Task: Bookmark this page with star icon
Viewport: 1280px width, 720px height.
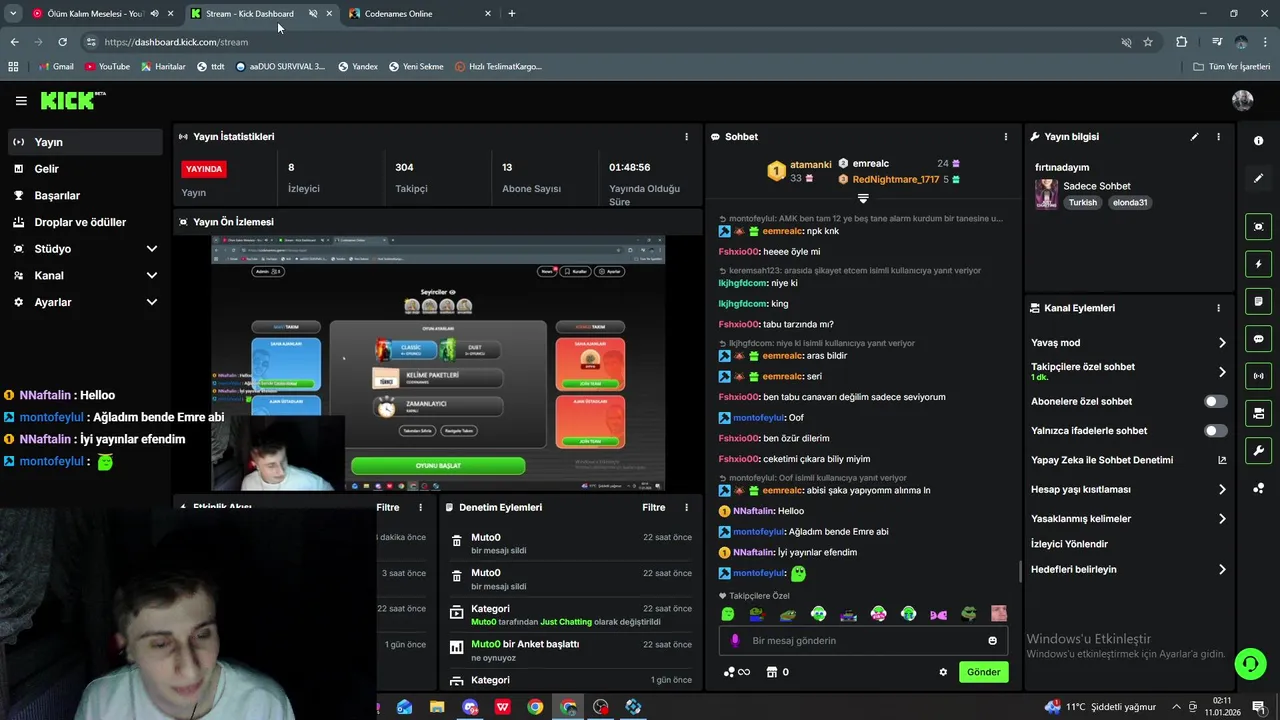Action: point(1148,42)
